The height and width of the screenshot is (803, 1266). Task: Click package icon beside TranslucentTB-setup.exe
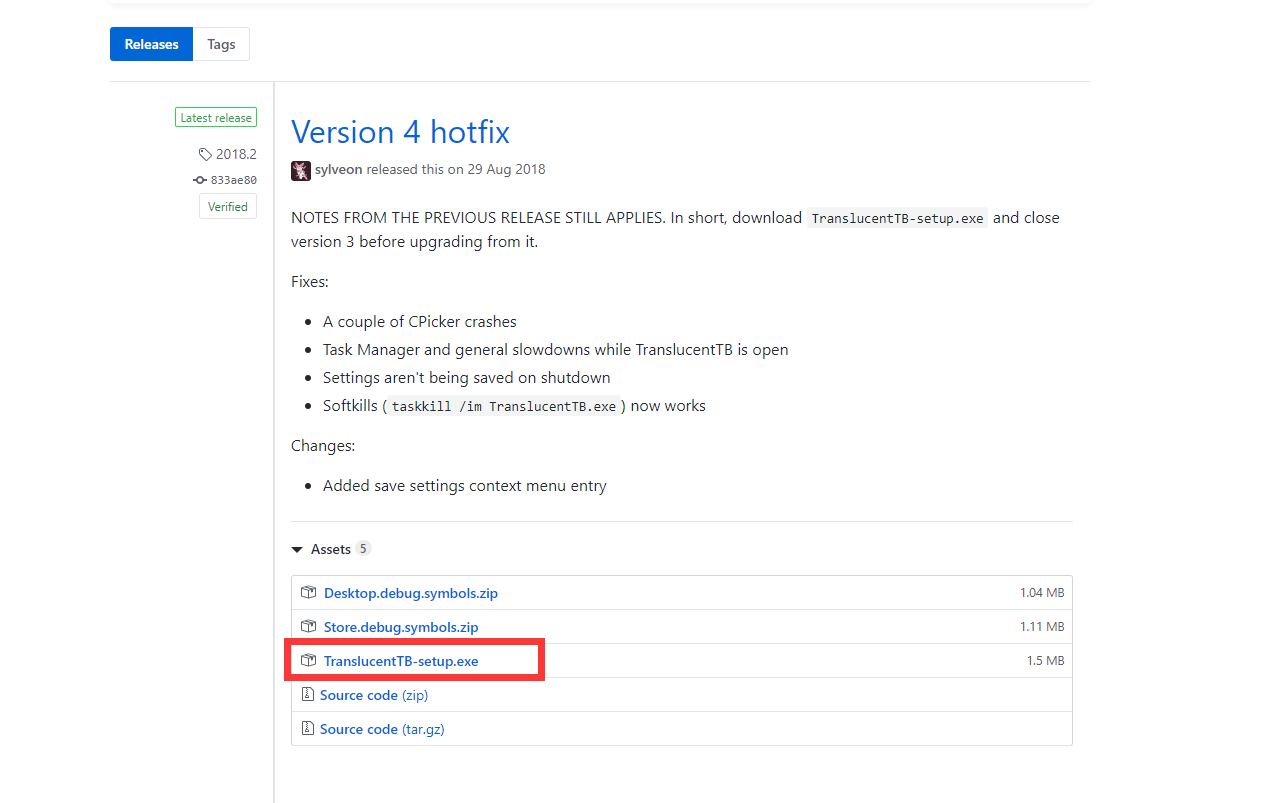(308, 661)
